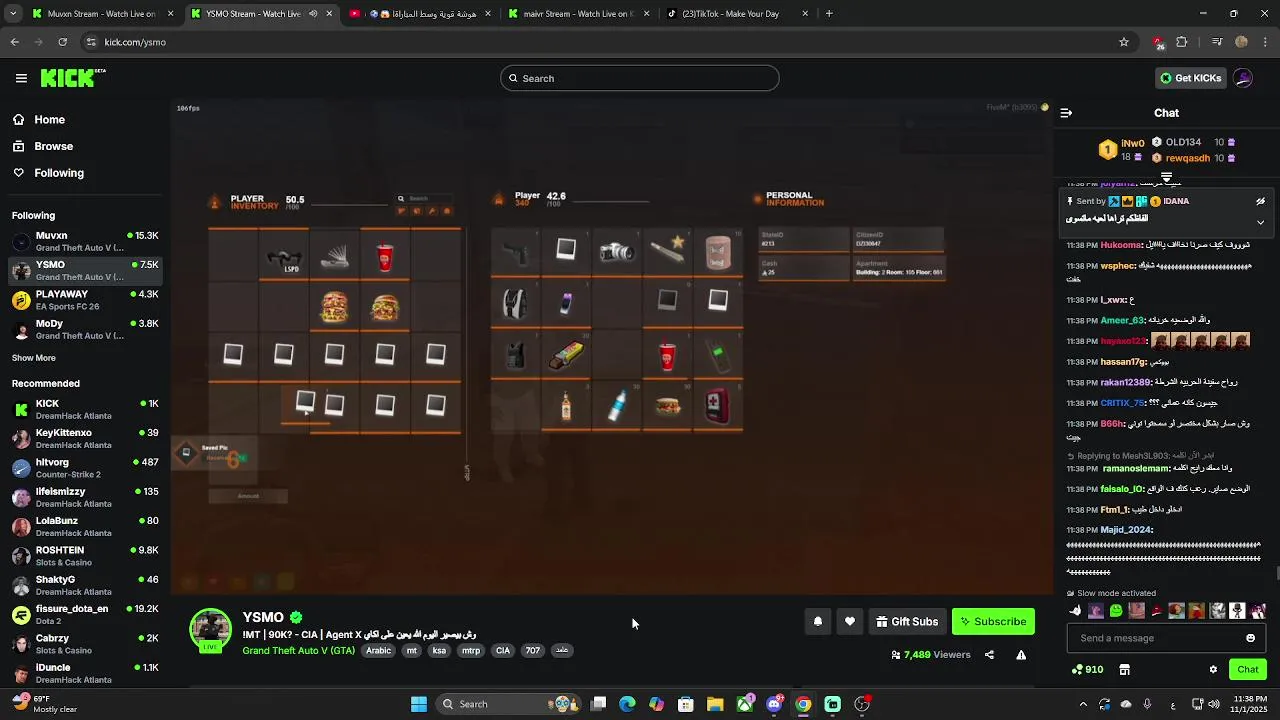
Task: Click the Gift Subs button
Action: tap(907, 622)
